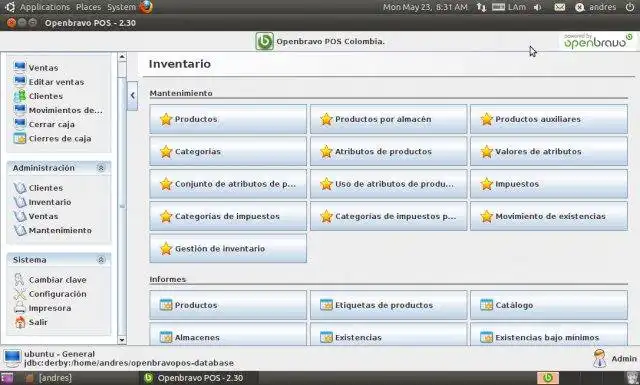The width and height of the screenshot is (640, 385).
Task: Open the Applications menu
Action: tap(44, 7)
